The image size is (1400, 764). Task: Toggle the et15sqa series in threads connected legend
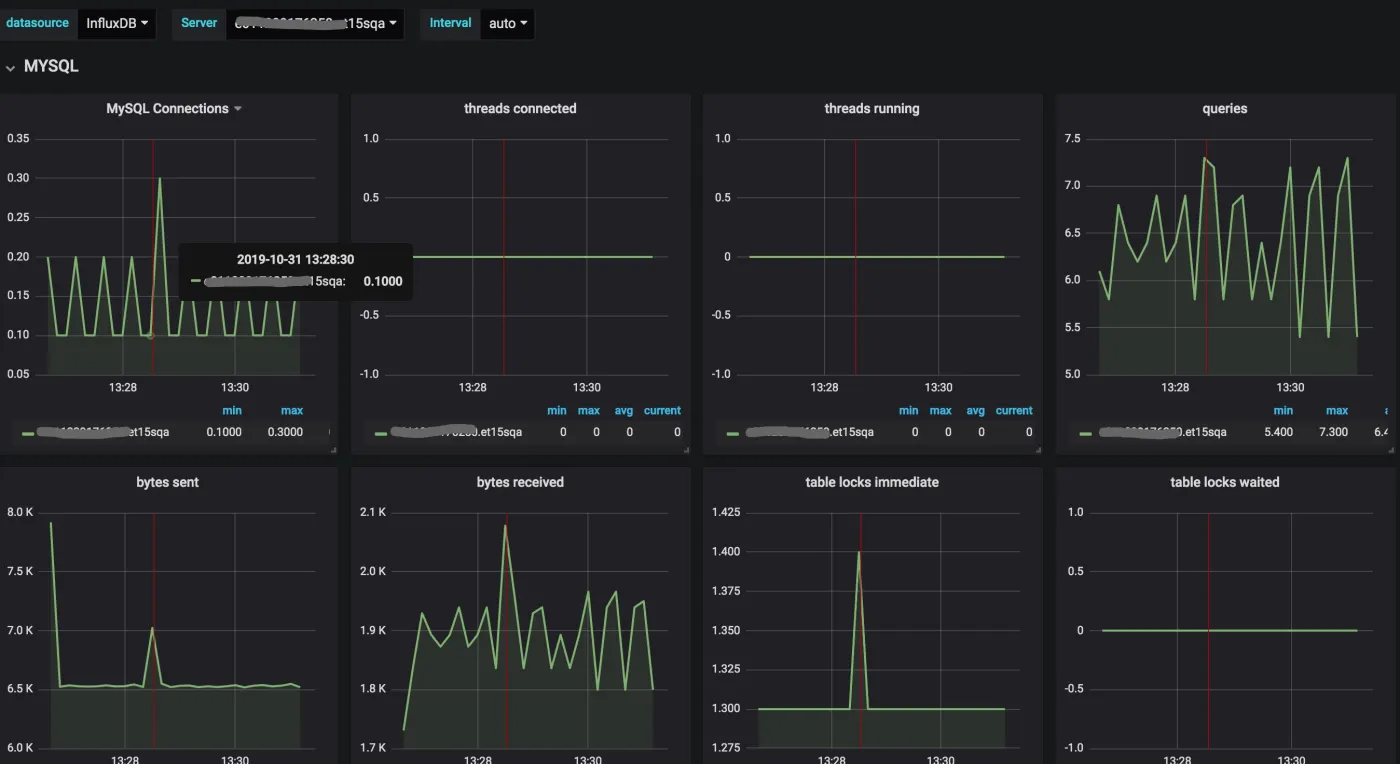[456, 432]
